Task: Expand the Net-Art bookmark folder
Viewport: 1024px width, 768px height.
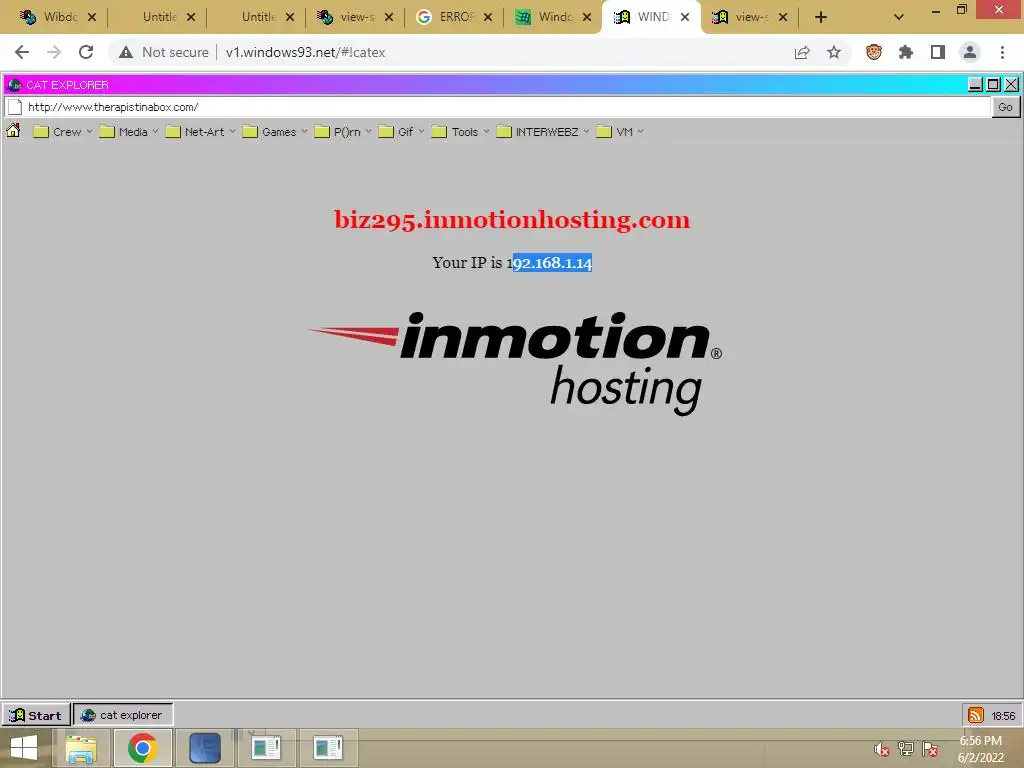Action: point(200,132)
